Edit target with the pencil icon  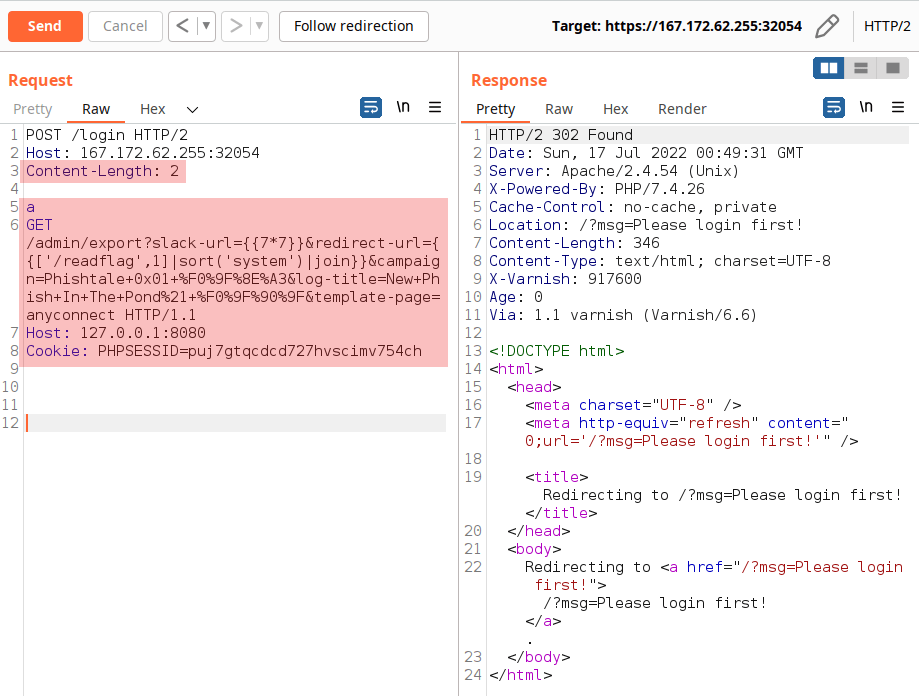click(x=827, y=26)
